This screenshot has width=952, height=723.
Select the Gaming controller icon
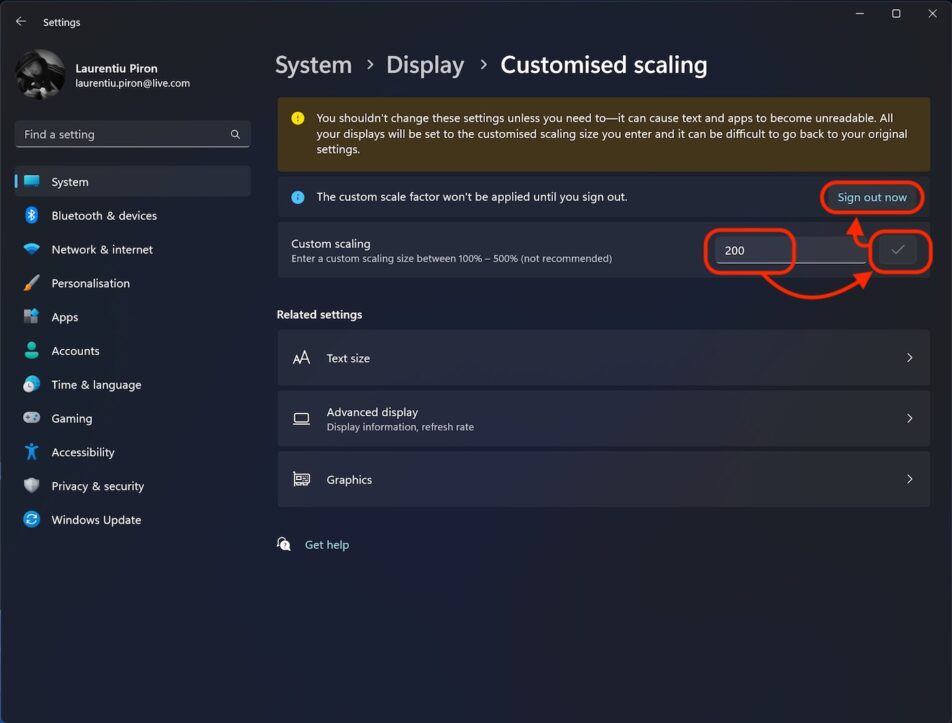tap(30, 418)
